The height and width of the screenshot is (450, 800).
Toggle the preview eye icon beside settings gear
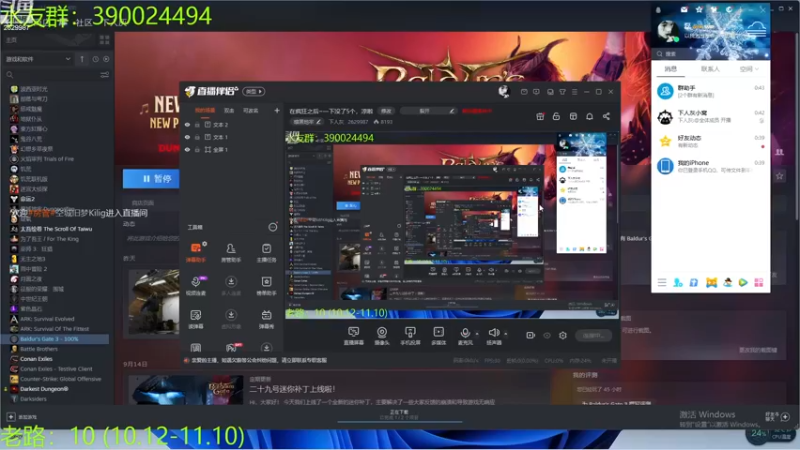547,336
